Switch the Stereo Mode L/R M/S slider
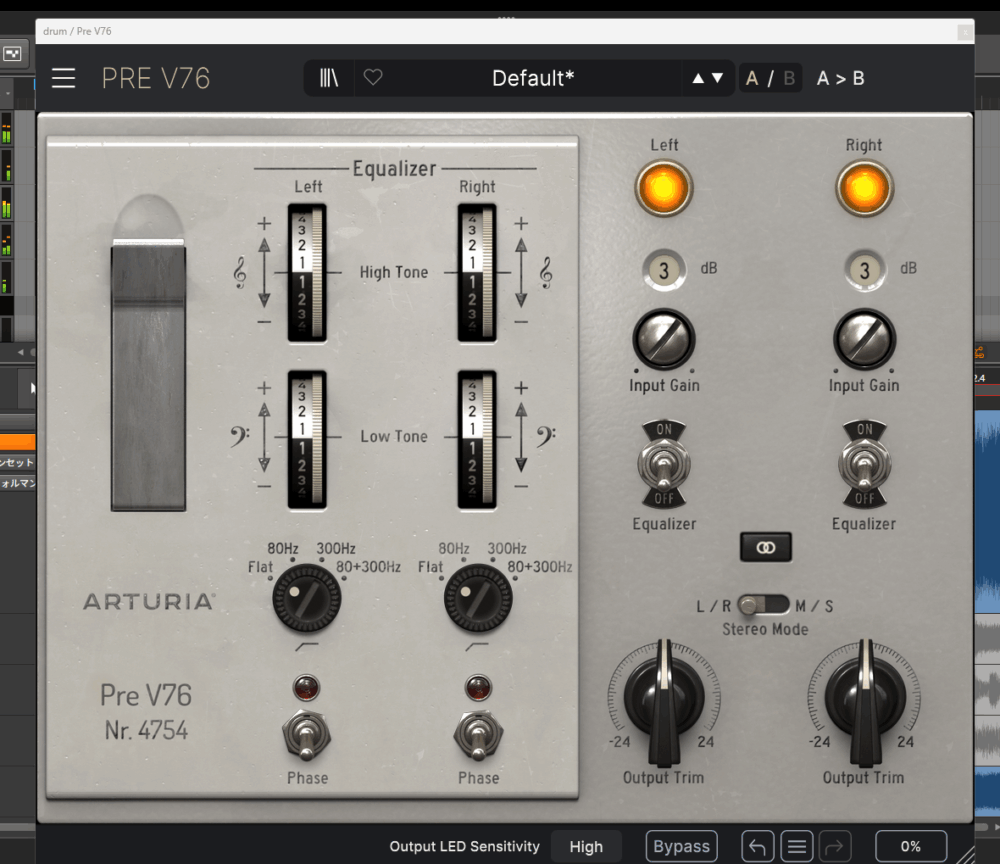This screenshot has height=864, width=1000. pyautogui.click(x=763, y=605)
